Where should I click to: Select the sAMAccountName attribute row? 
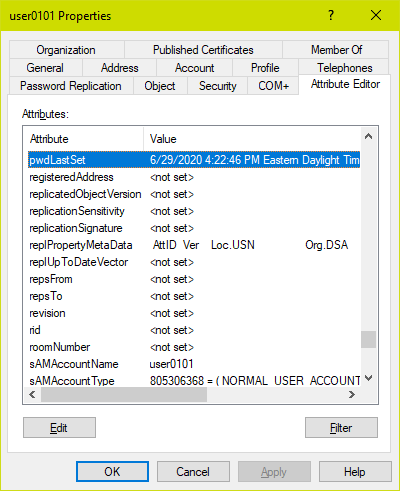tap(194, 364)
